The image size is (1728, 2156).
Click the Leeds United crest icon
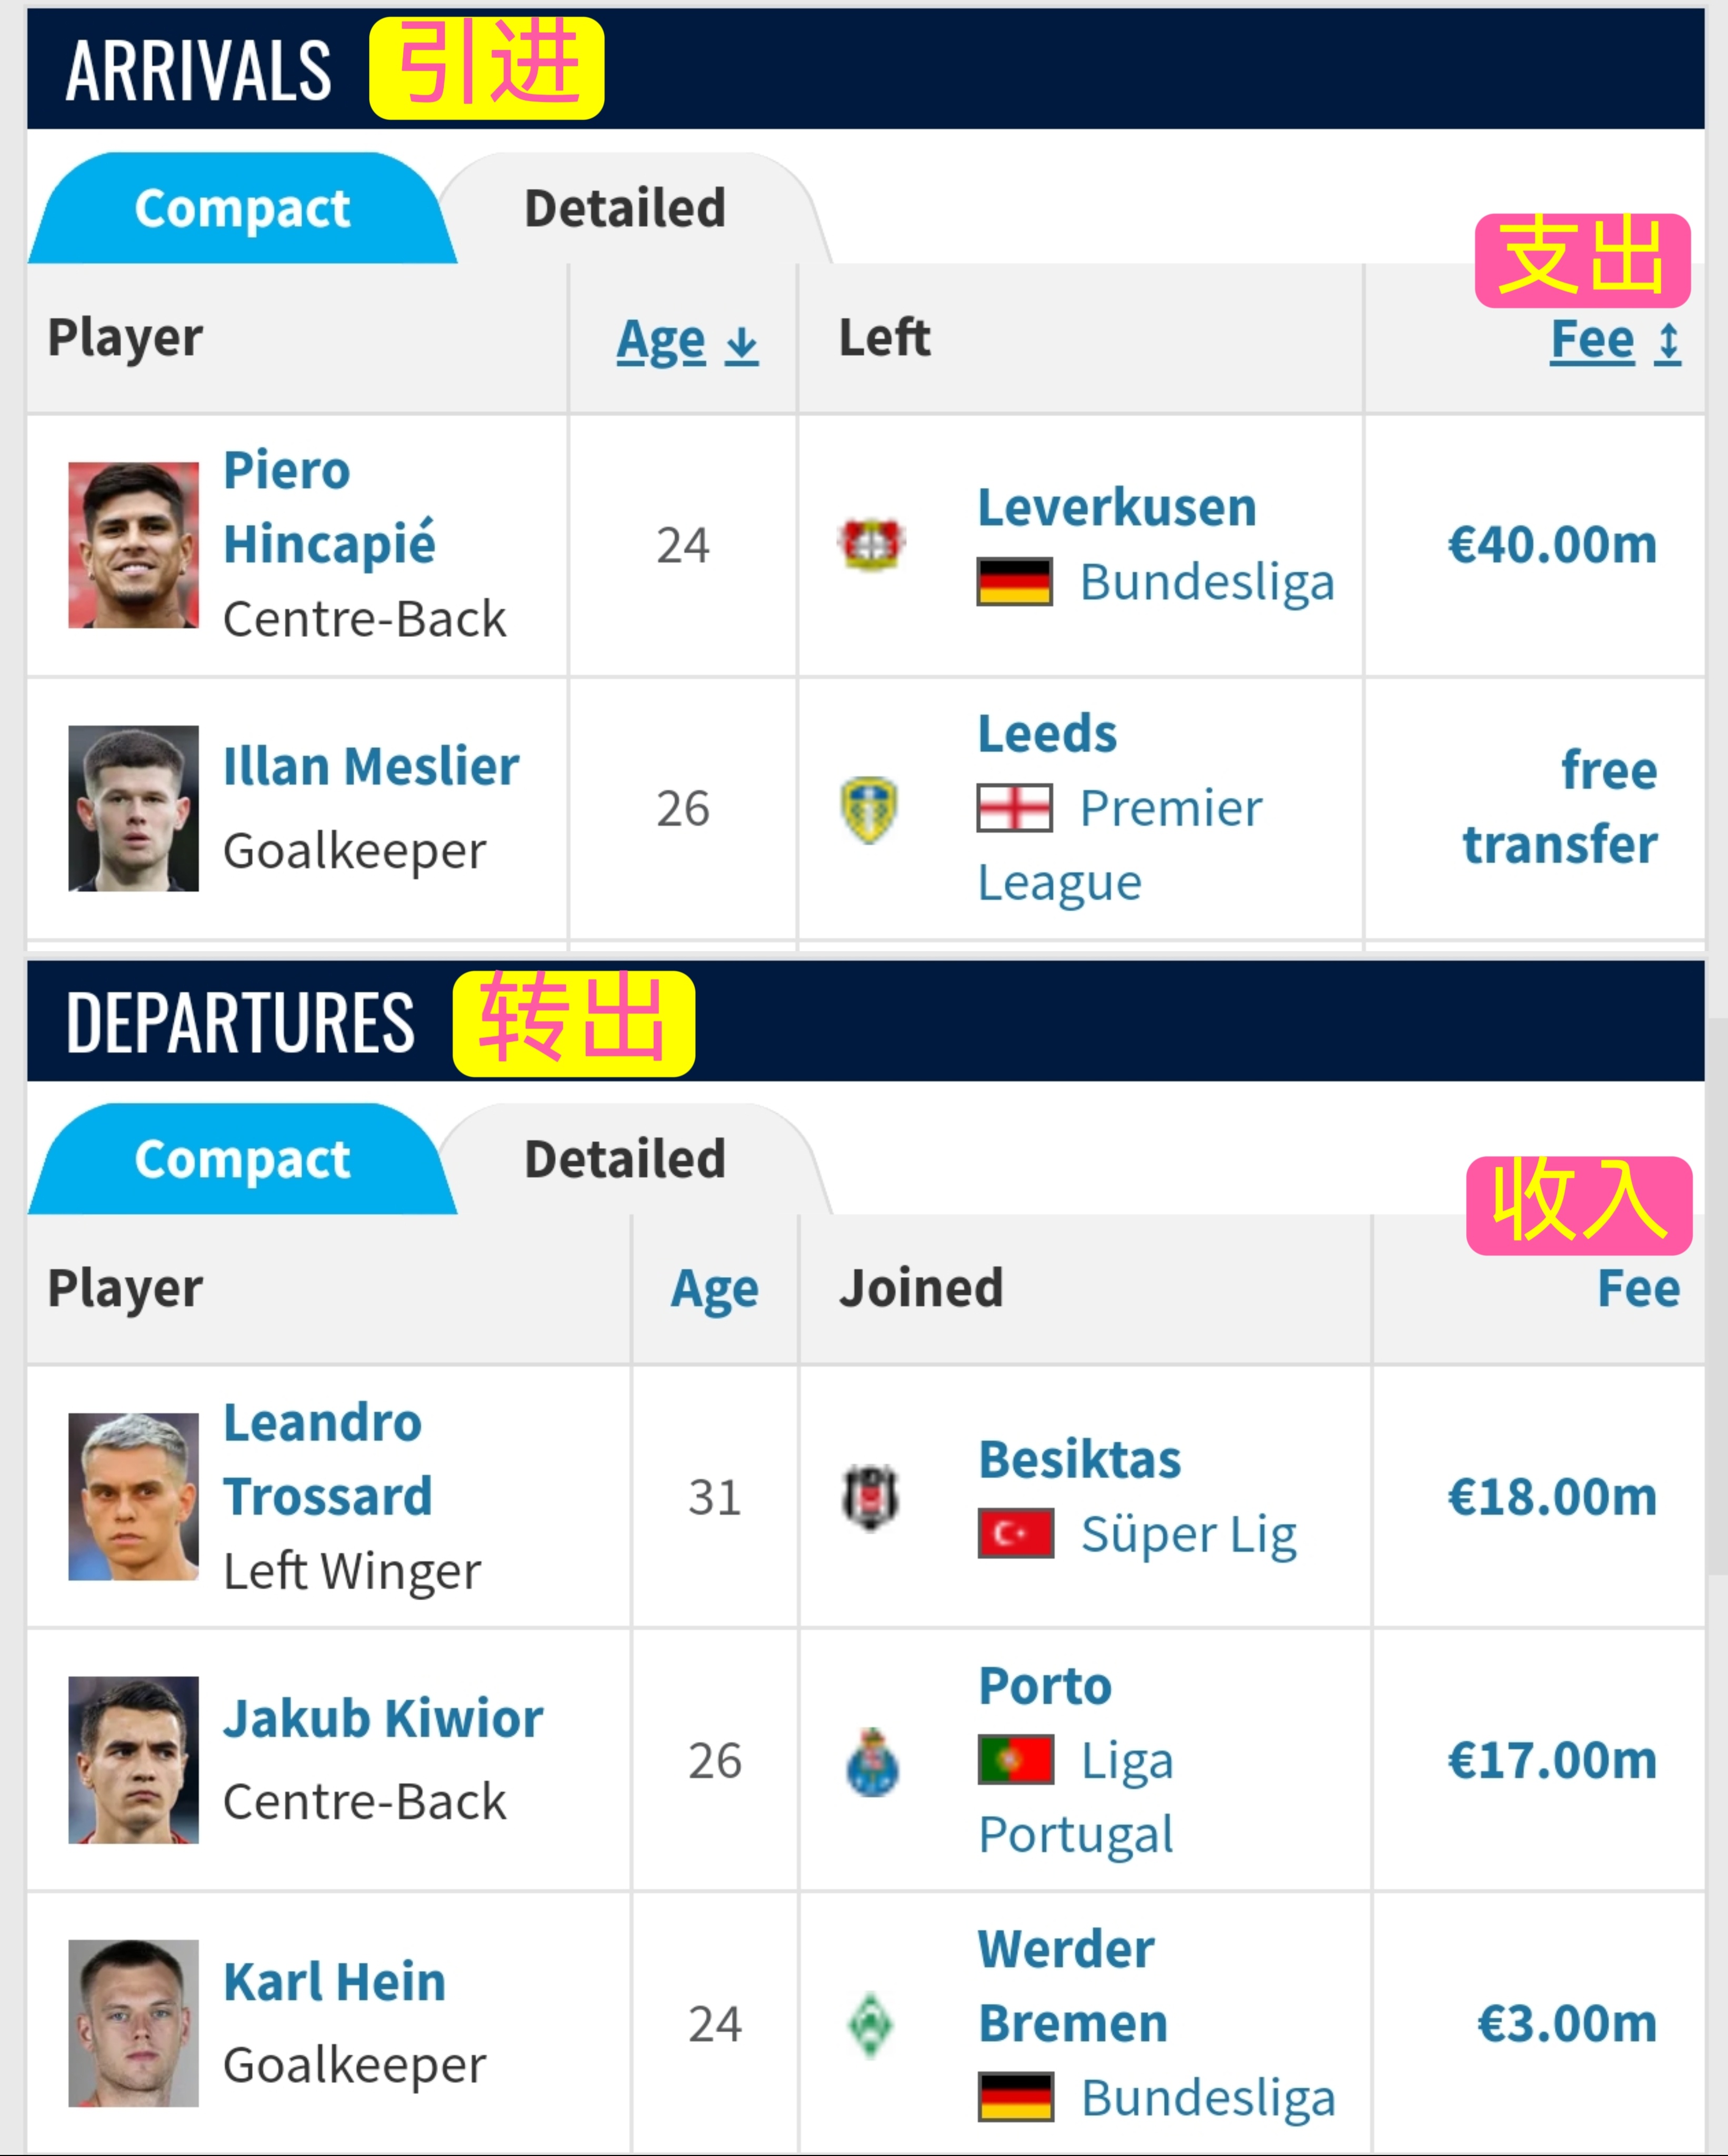tap(870, 809)
